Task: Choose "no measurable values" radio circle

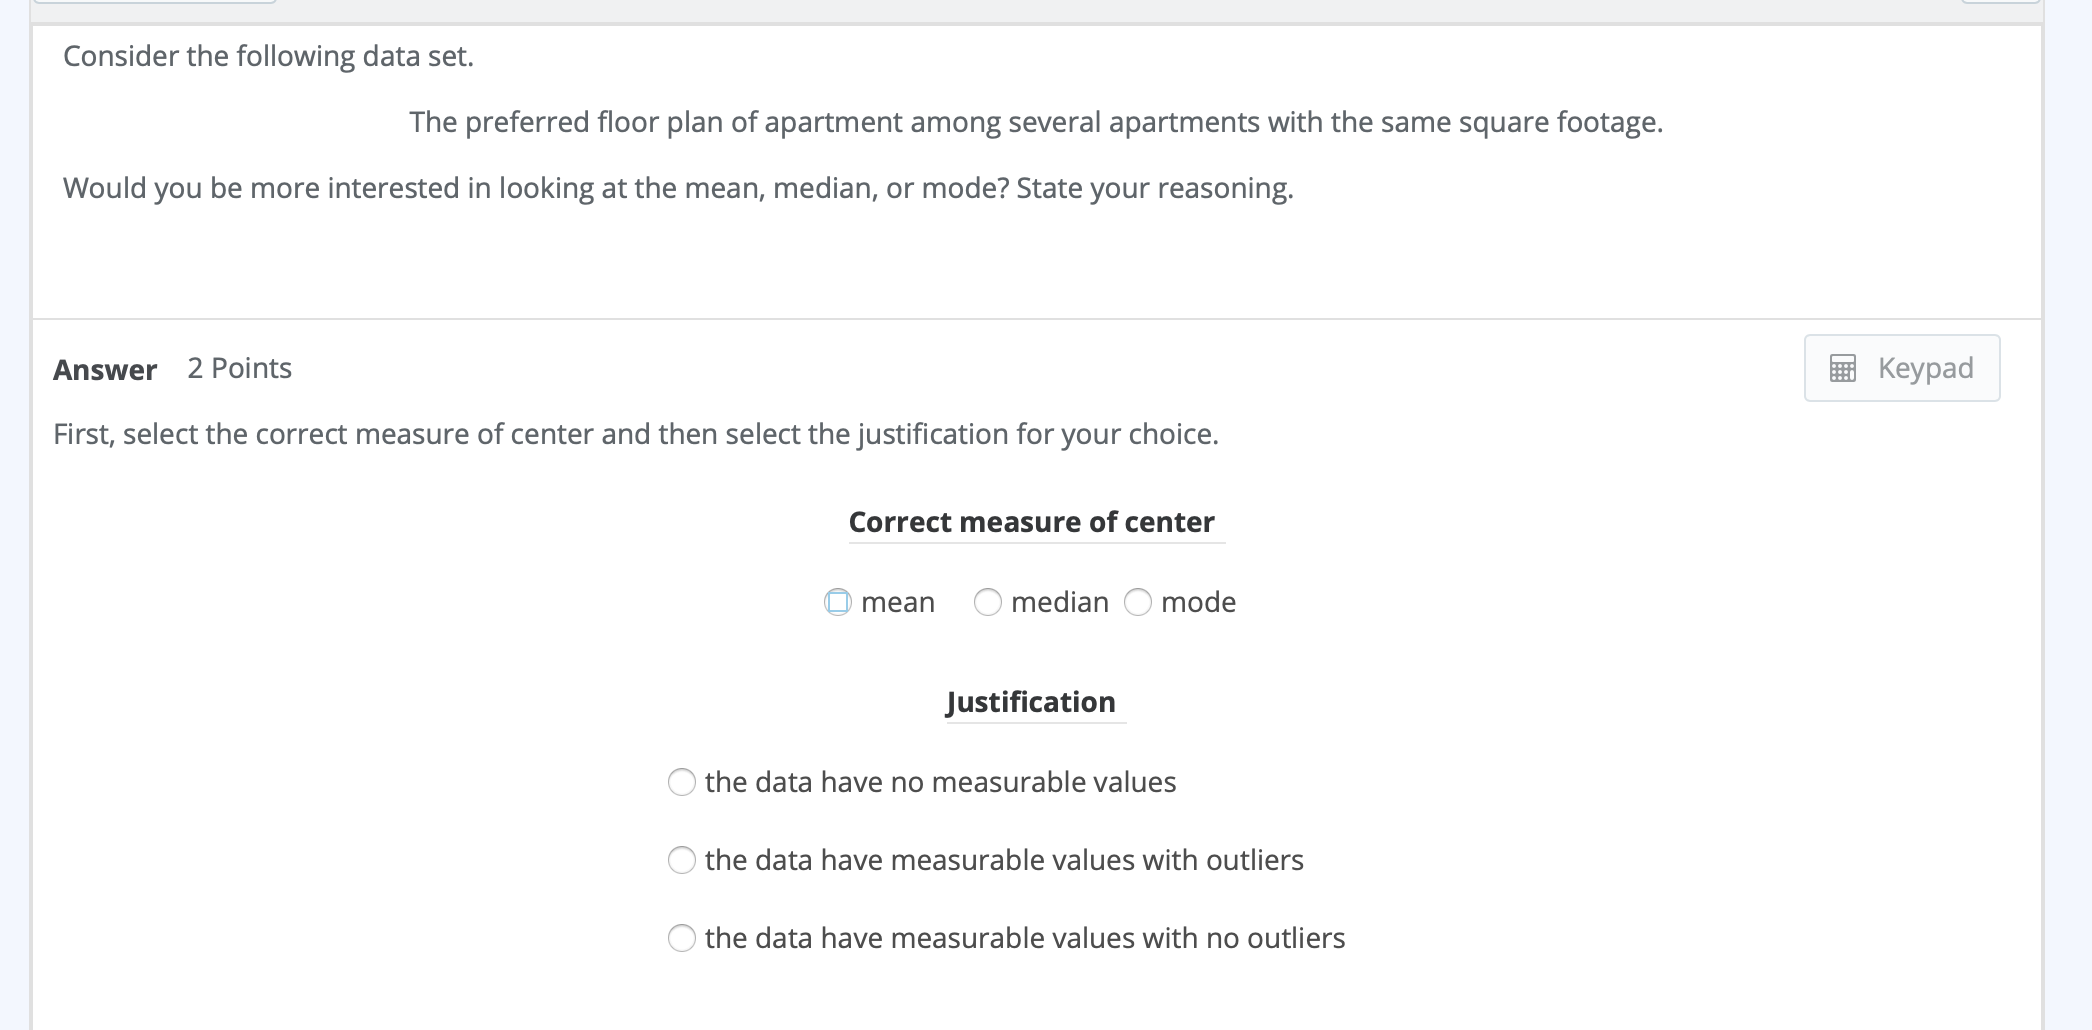Action: tap(682, 782)
